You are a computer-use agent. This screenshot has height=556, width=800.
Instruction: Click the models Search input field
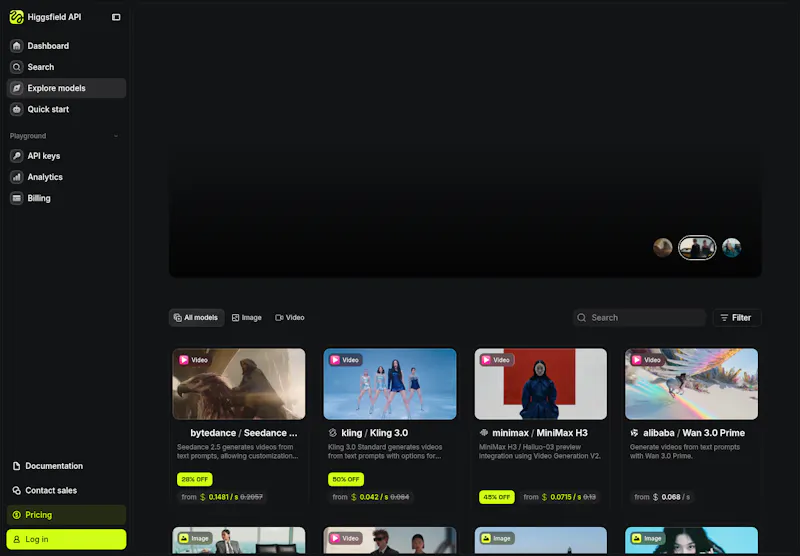(639, 318)
